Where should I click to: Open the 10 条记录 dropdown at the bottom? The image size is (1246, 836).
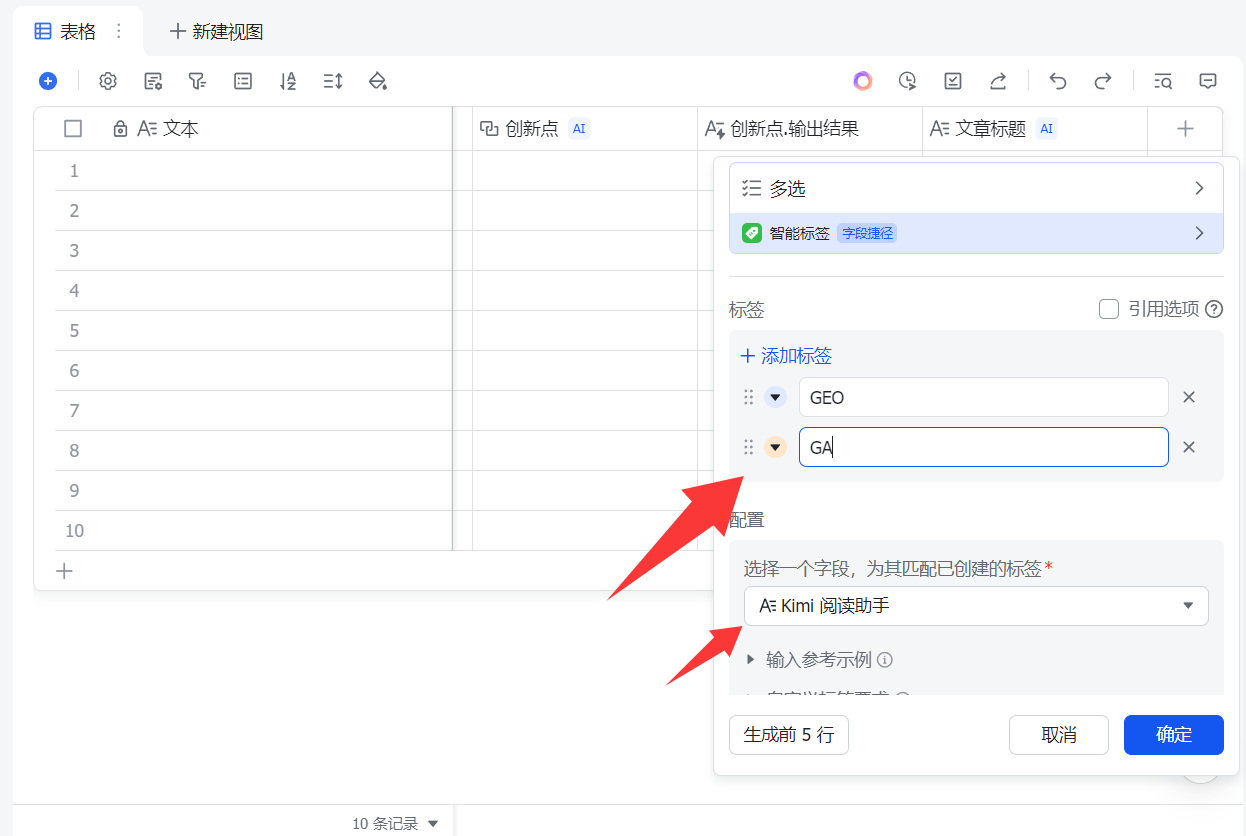point(396,824)
